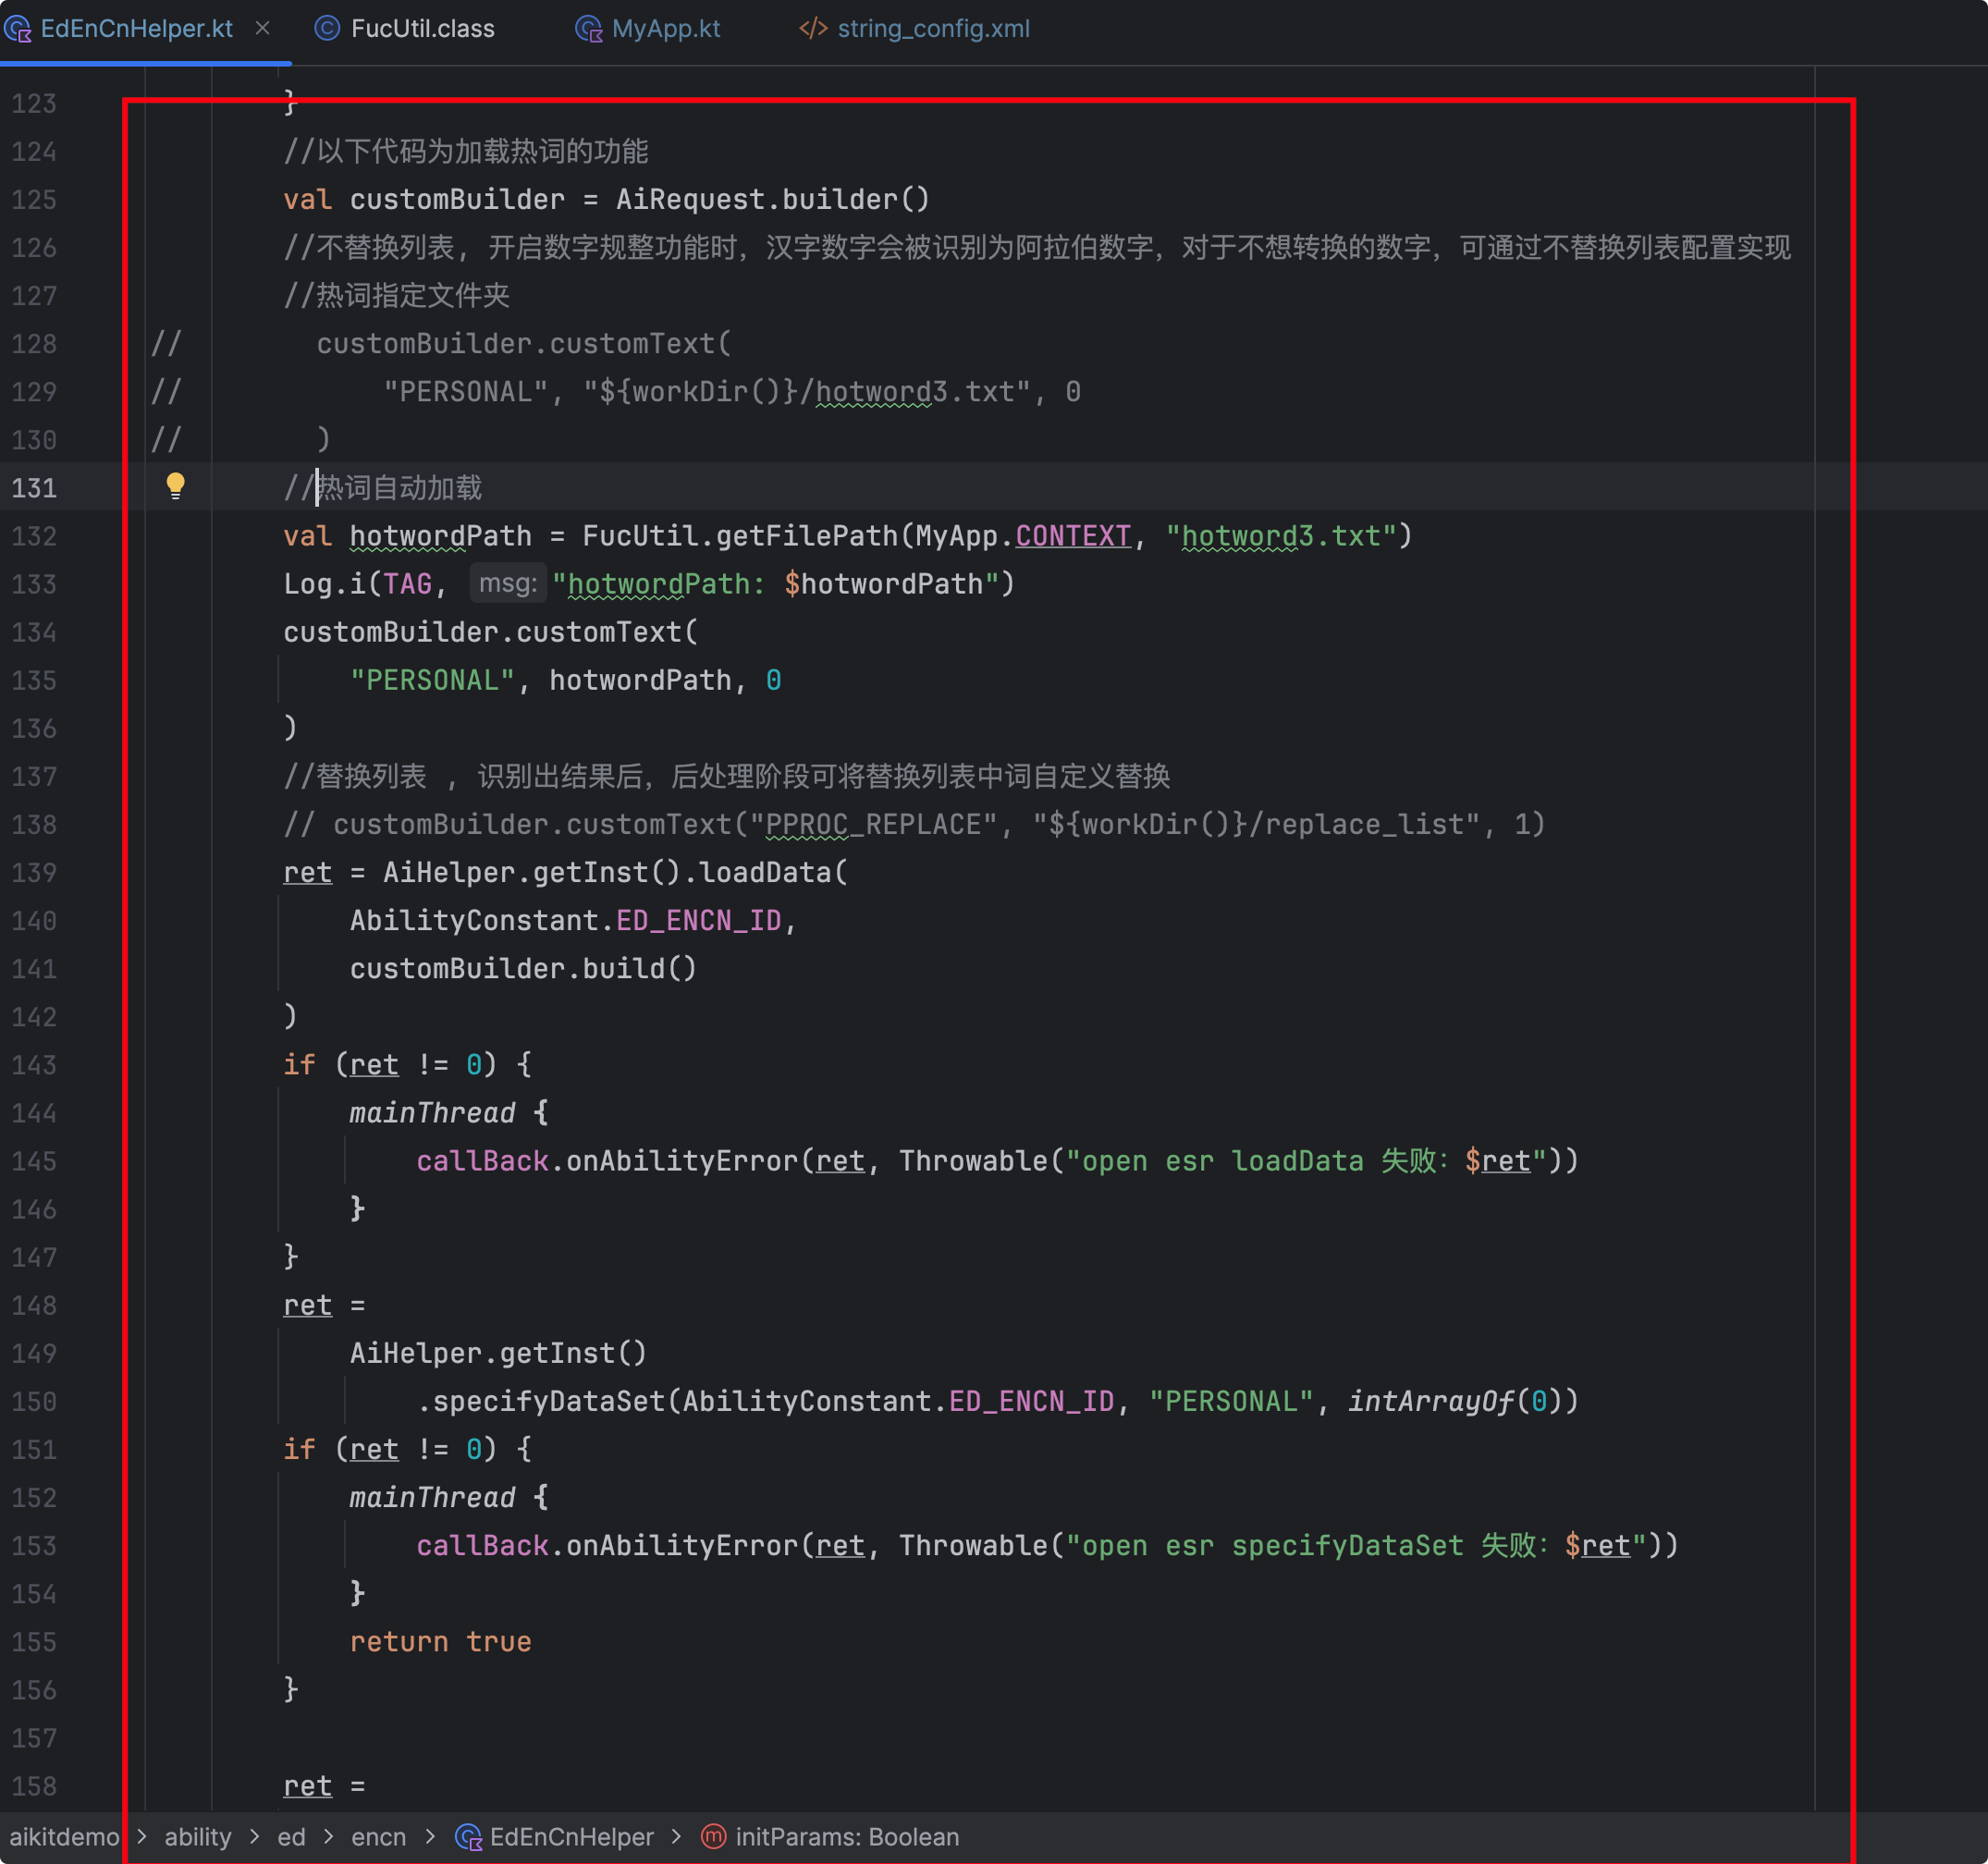Open the aikitdemo breadcrumb item
1988x1864 pixels.
pos(62,1837)
